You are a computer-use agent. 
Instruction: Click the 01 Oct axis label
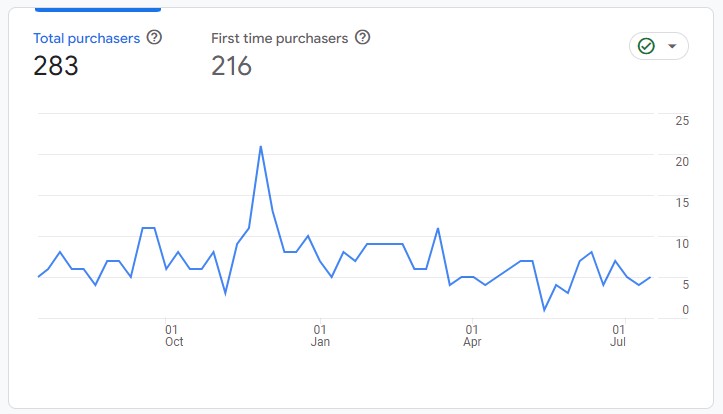[174, 336]
